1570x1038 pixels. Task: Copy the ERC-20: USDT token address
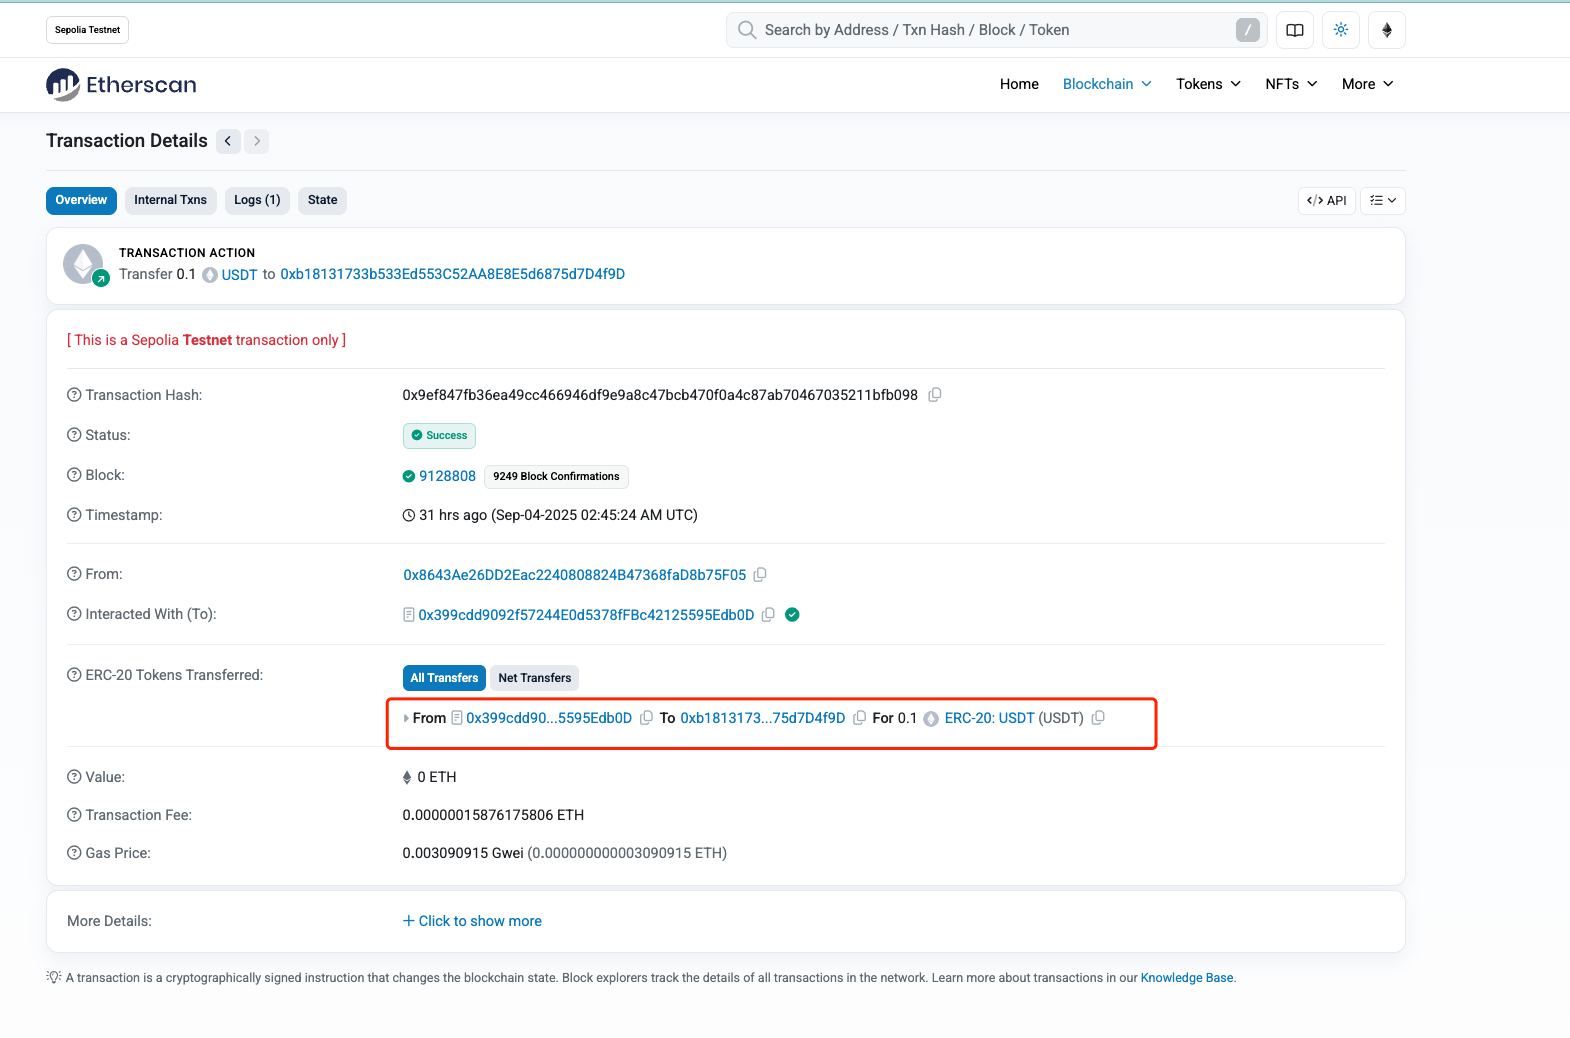click(x=1098, y=718)
